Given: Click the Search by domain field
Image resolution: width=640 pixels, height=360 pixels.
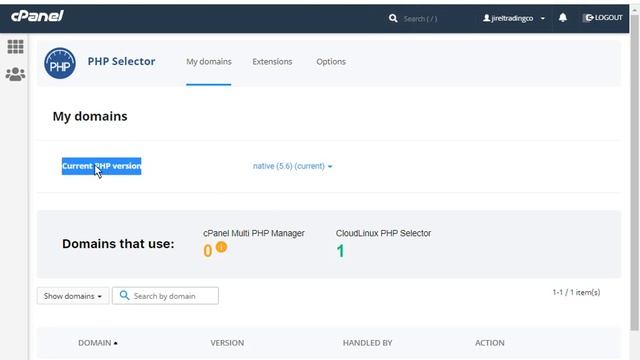Looking at the screenshot, I should click(x=165, y=296).
